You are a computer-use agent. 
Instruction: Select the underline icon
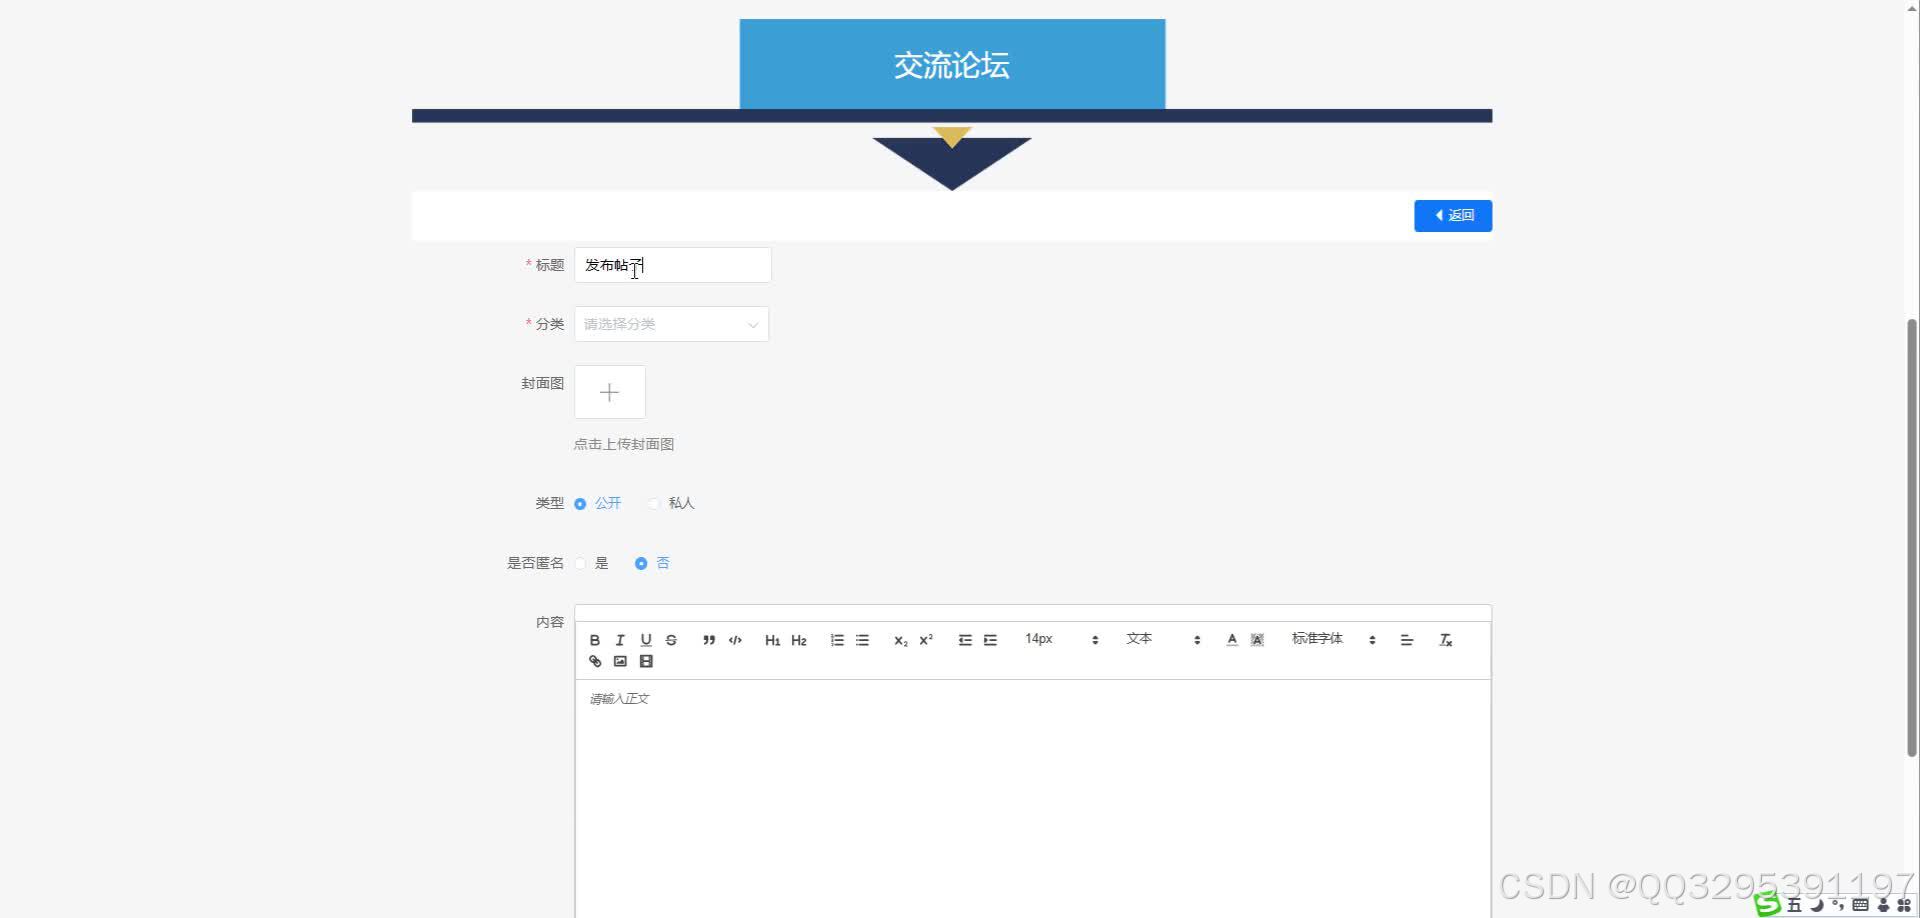646,639
